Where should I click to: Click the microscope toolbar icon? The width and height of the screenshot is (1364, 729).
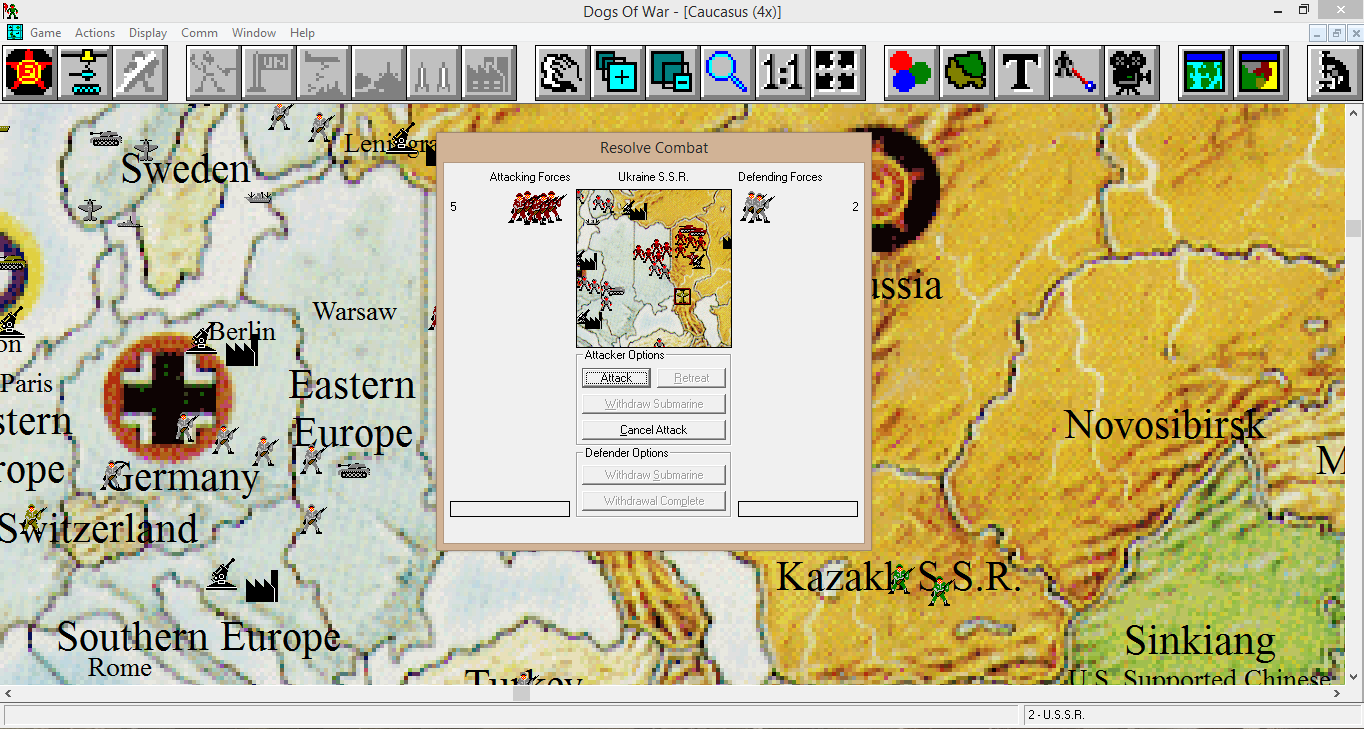[x=1334, y=73]
